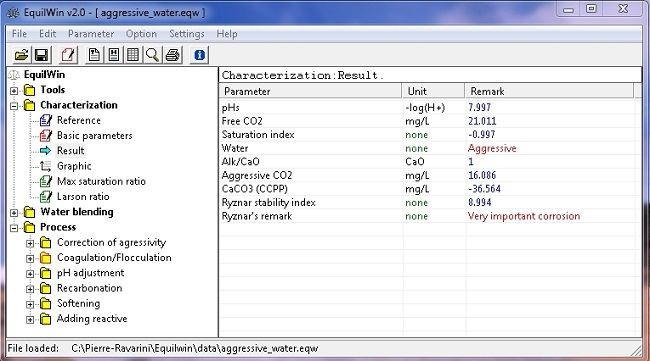Collapse the Process tree node
The image size is (650, 361).
[x=14, y=228]
